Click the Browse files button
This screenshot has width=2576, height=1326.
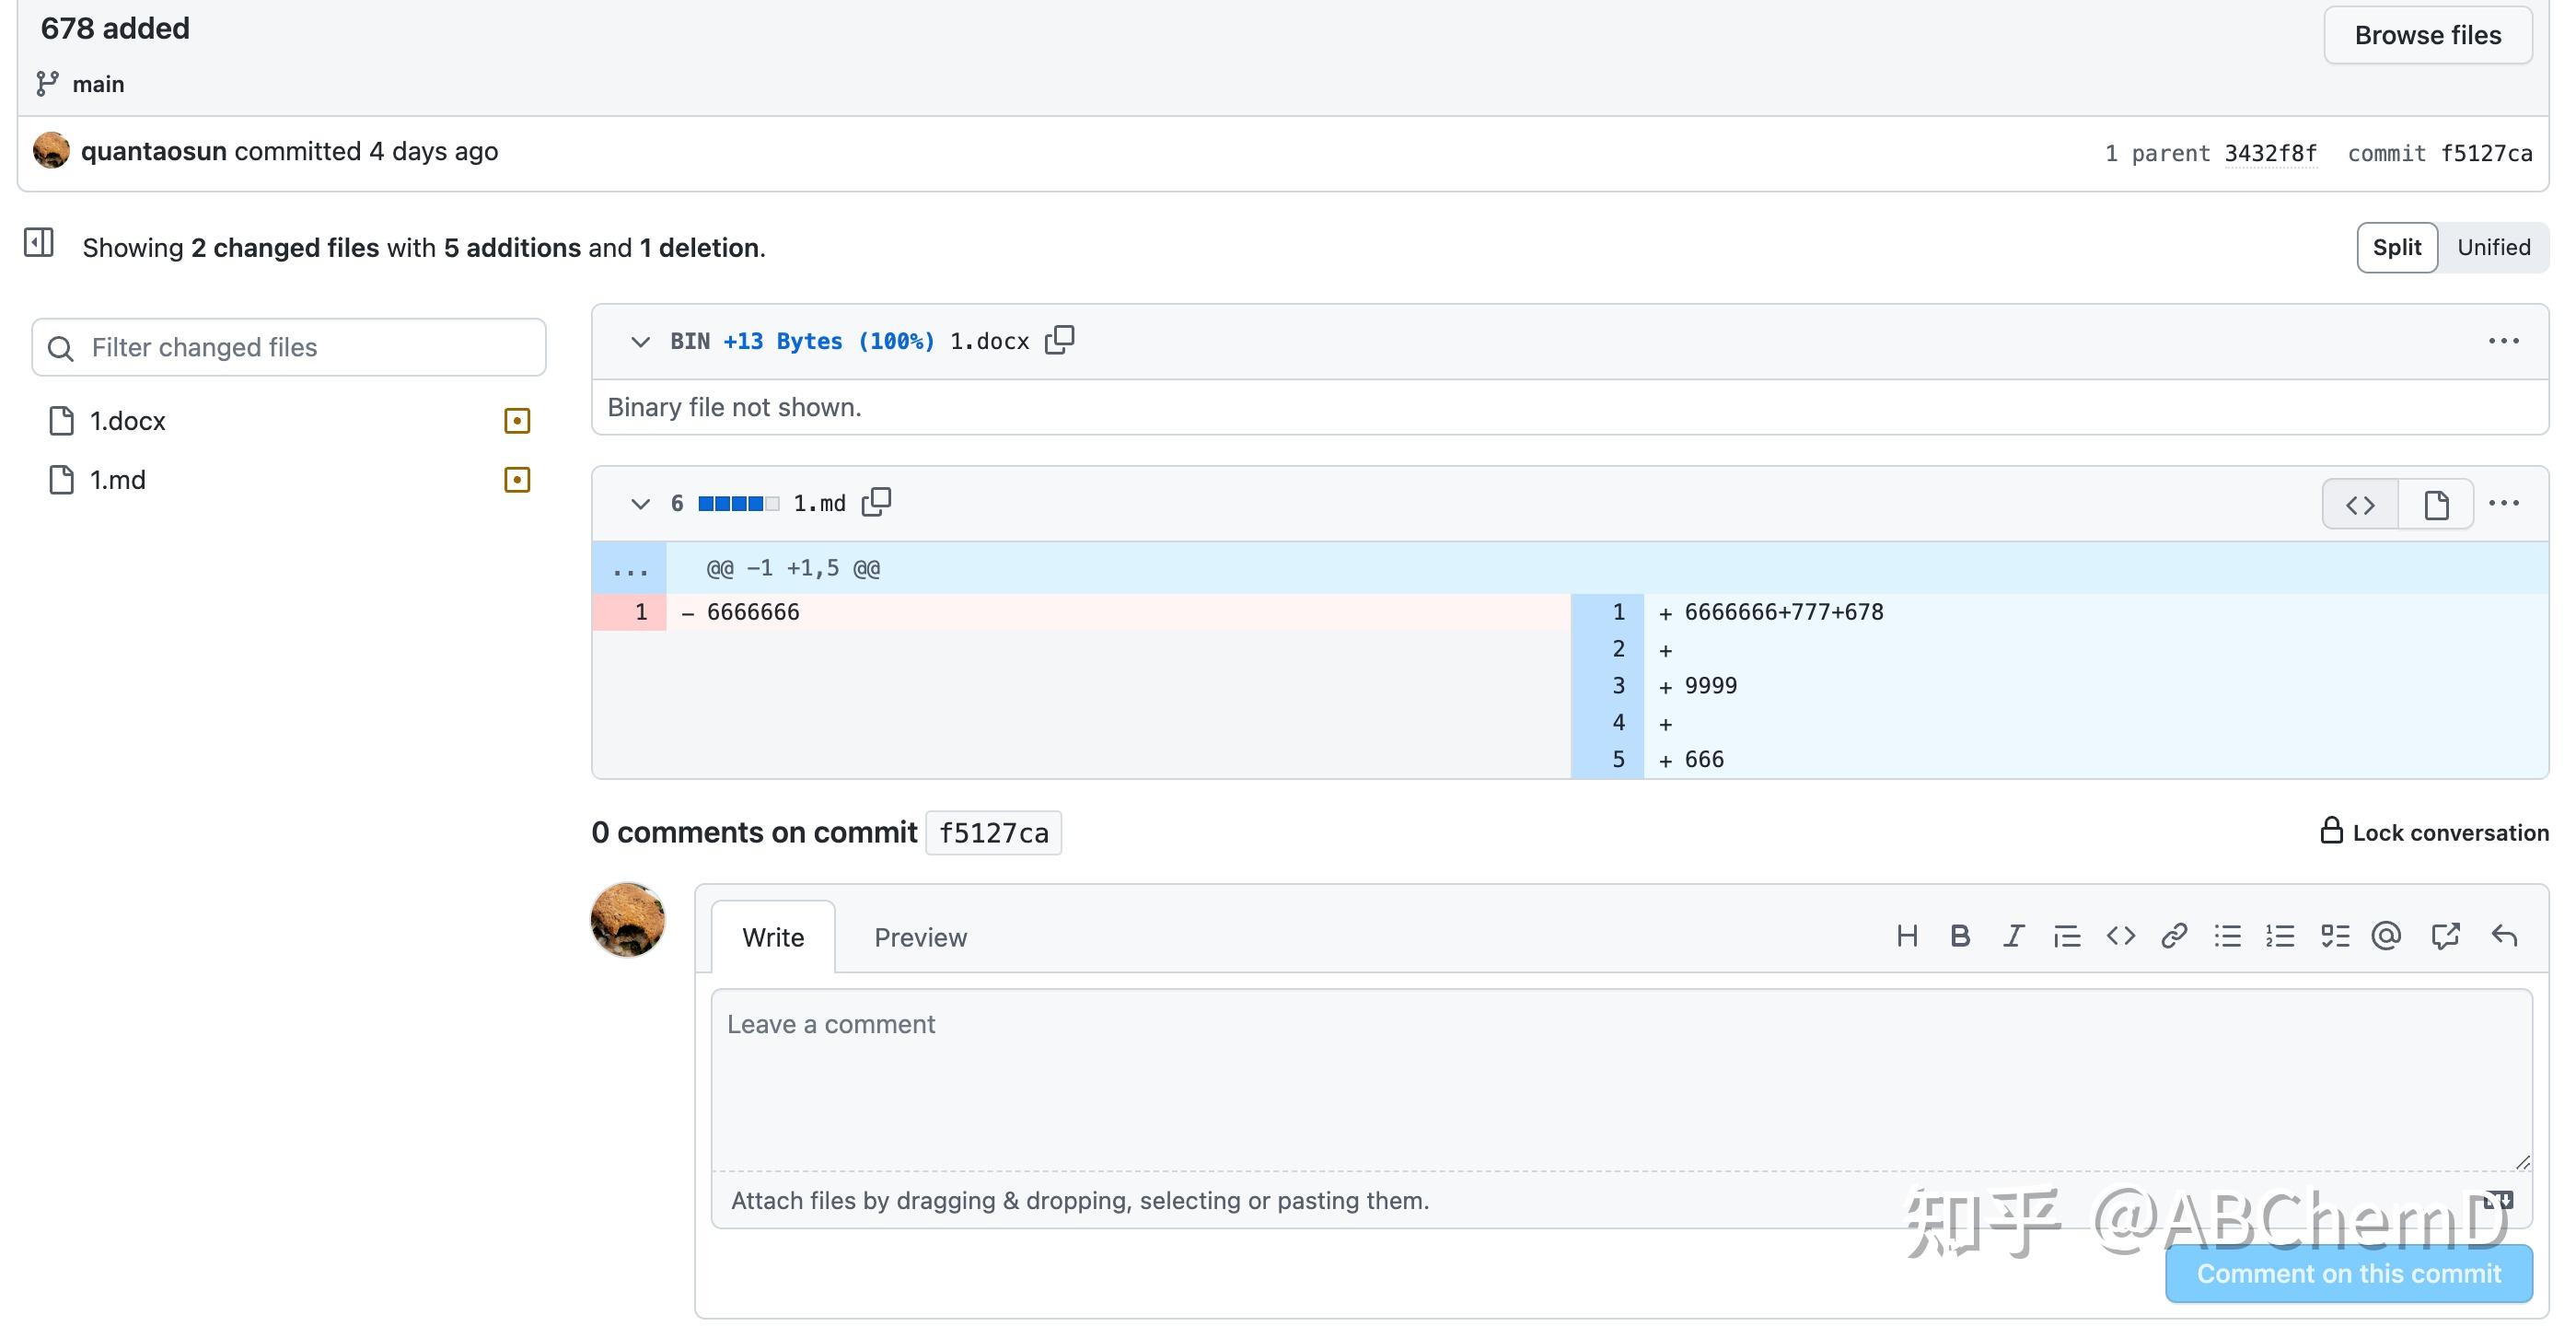2427,34
